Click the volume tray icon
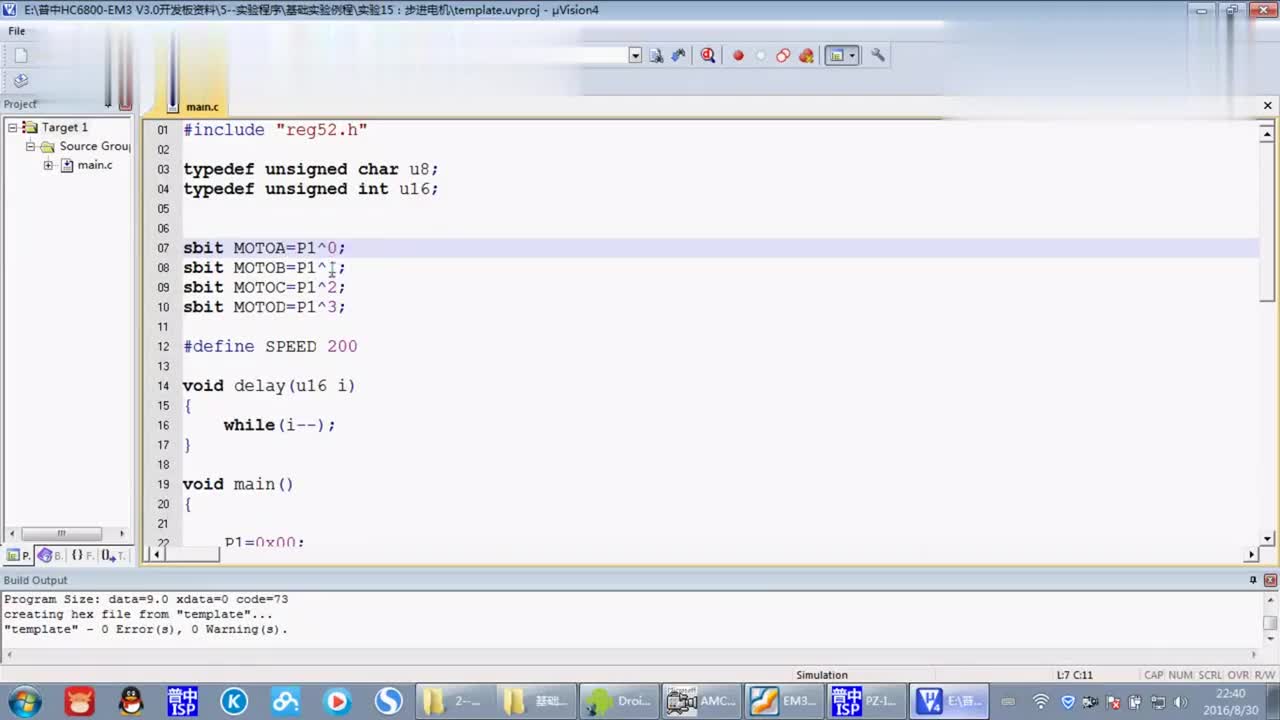The image size is (1280, 720). [x=1180, y=702]
